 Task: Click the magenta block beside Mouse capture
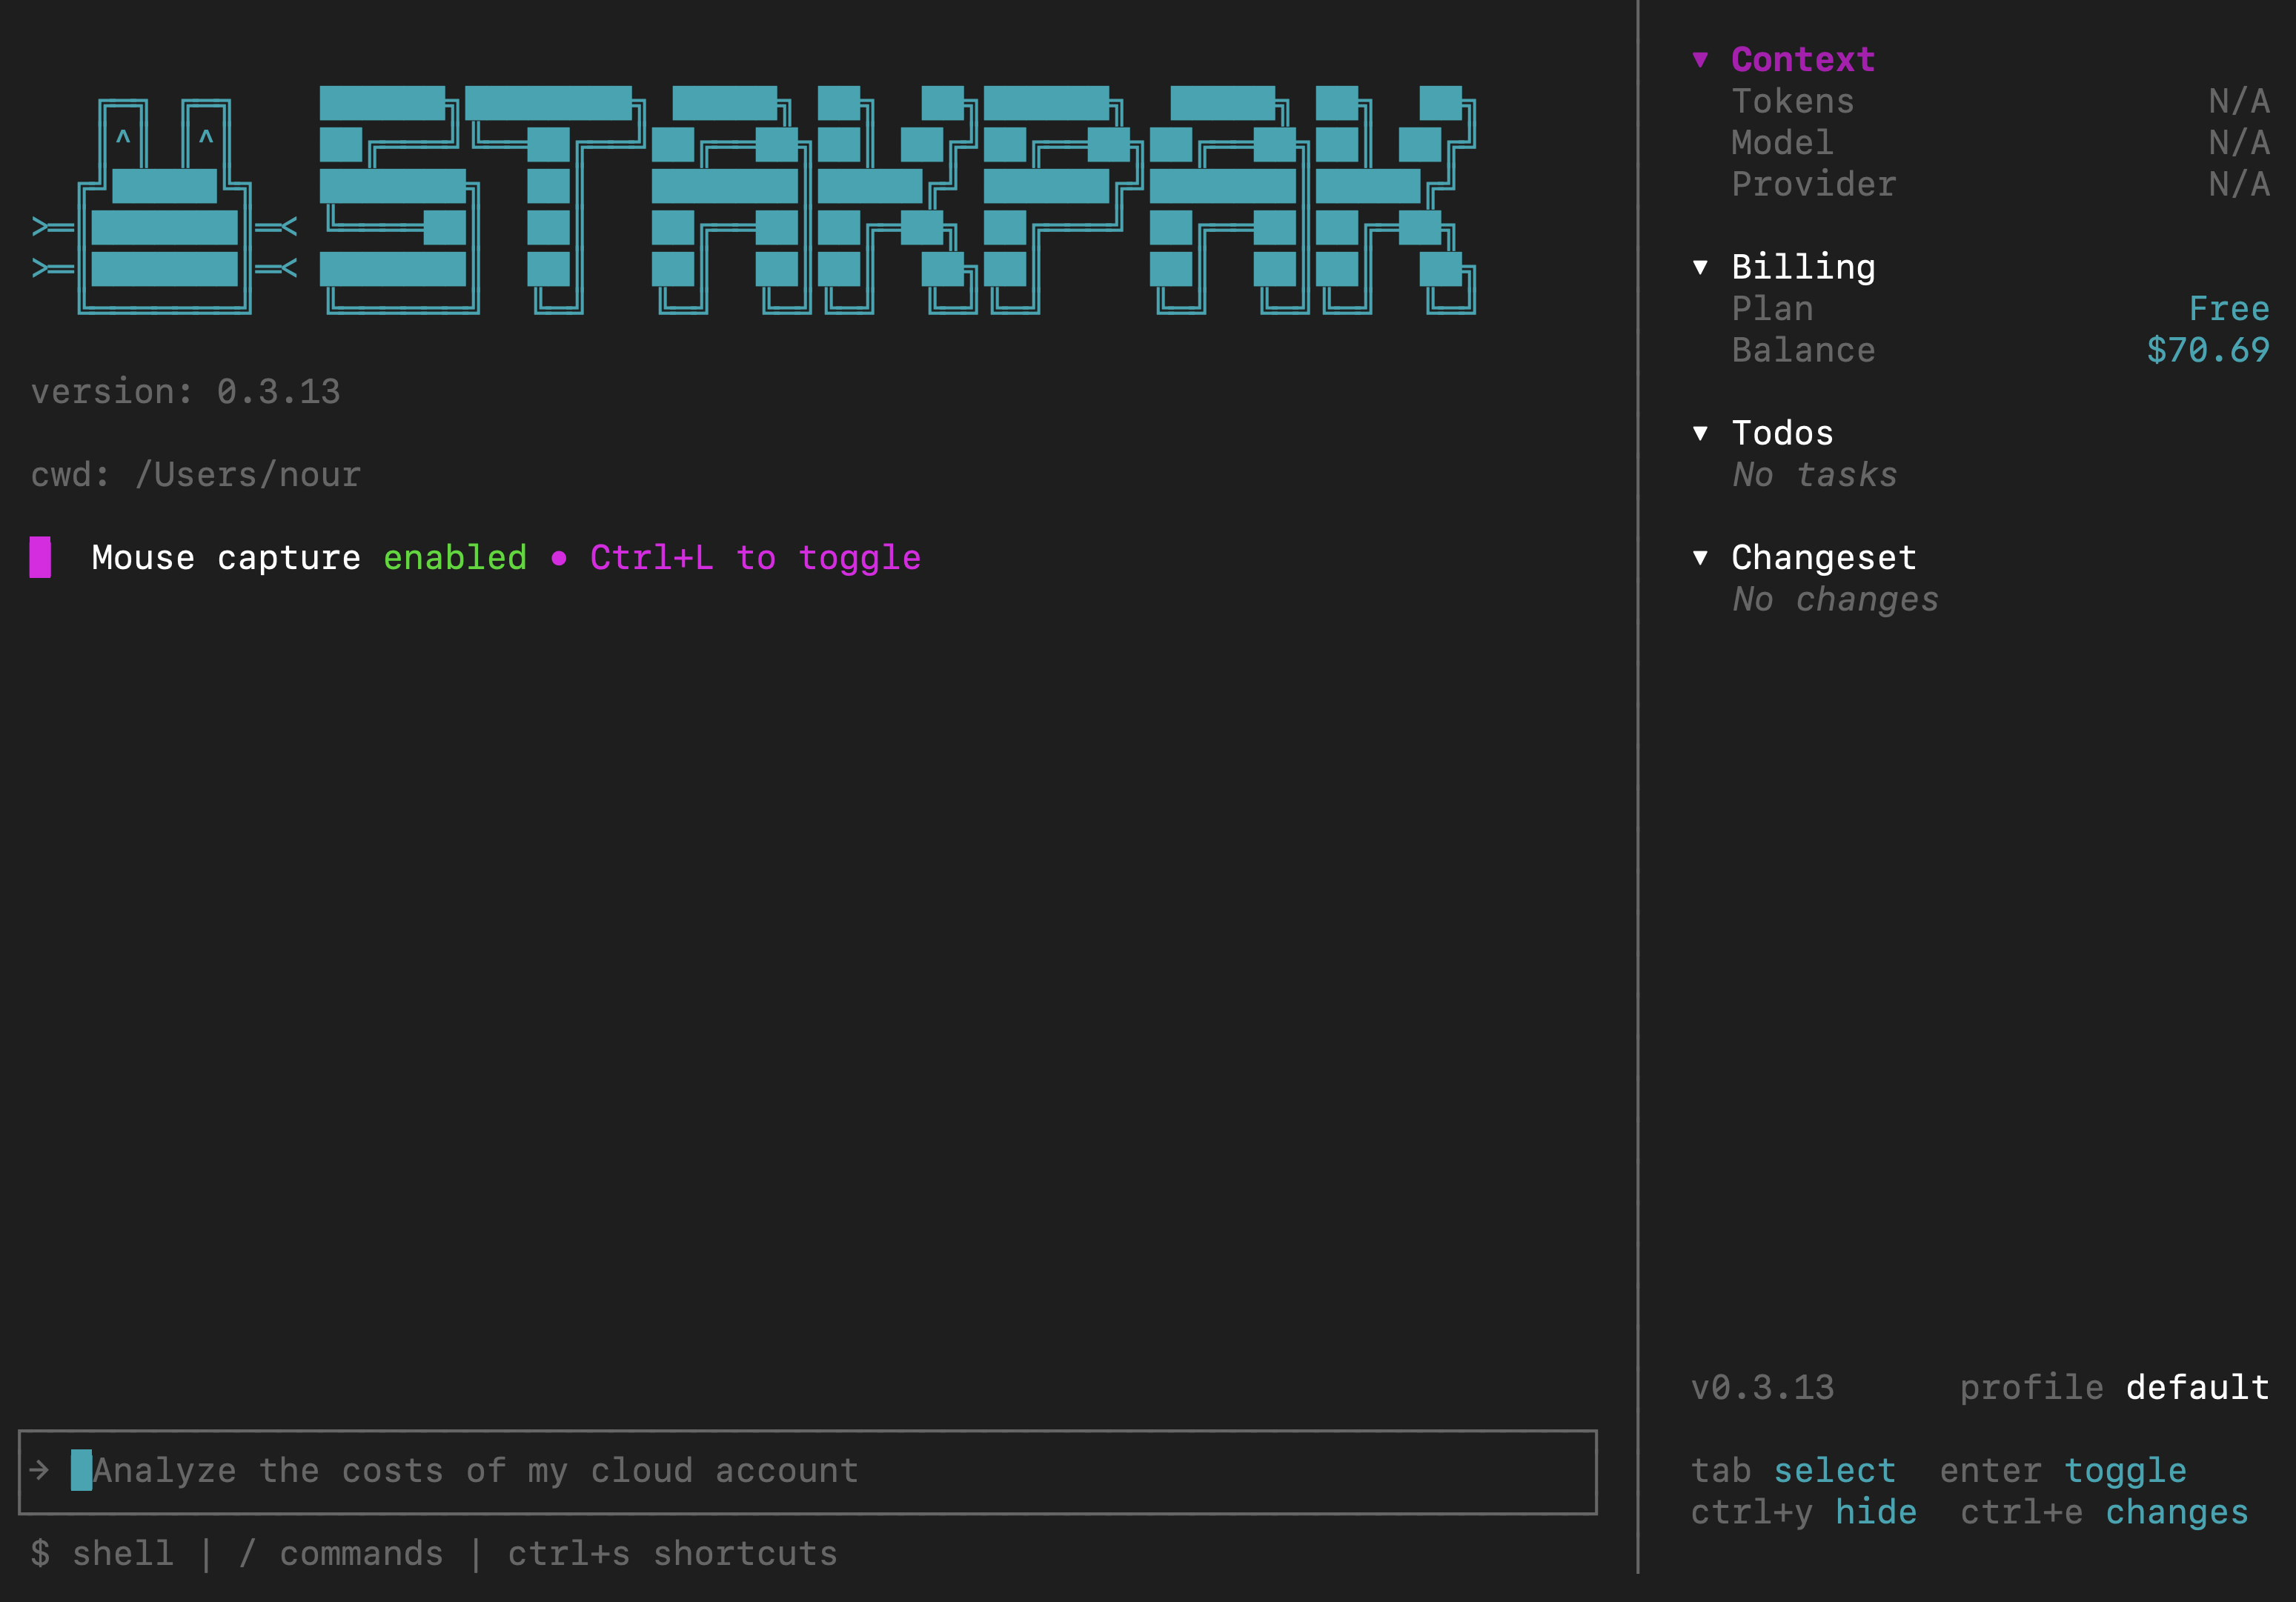(40, 557)
